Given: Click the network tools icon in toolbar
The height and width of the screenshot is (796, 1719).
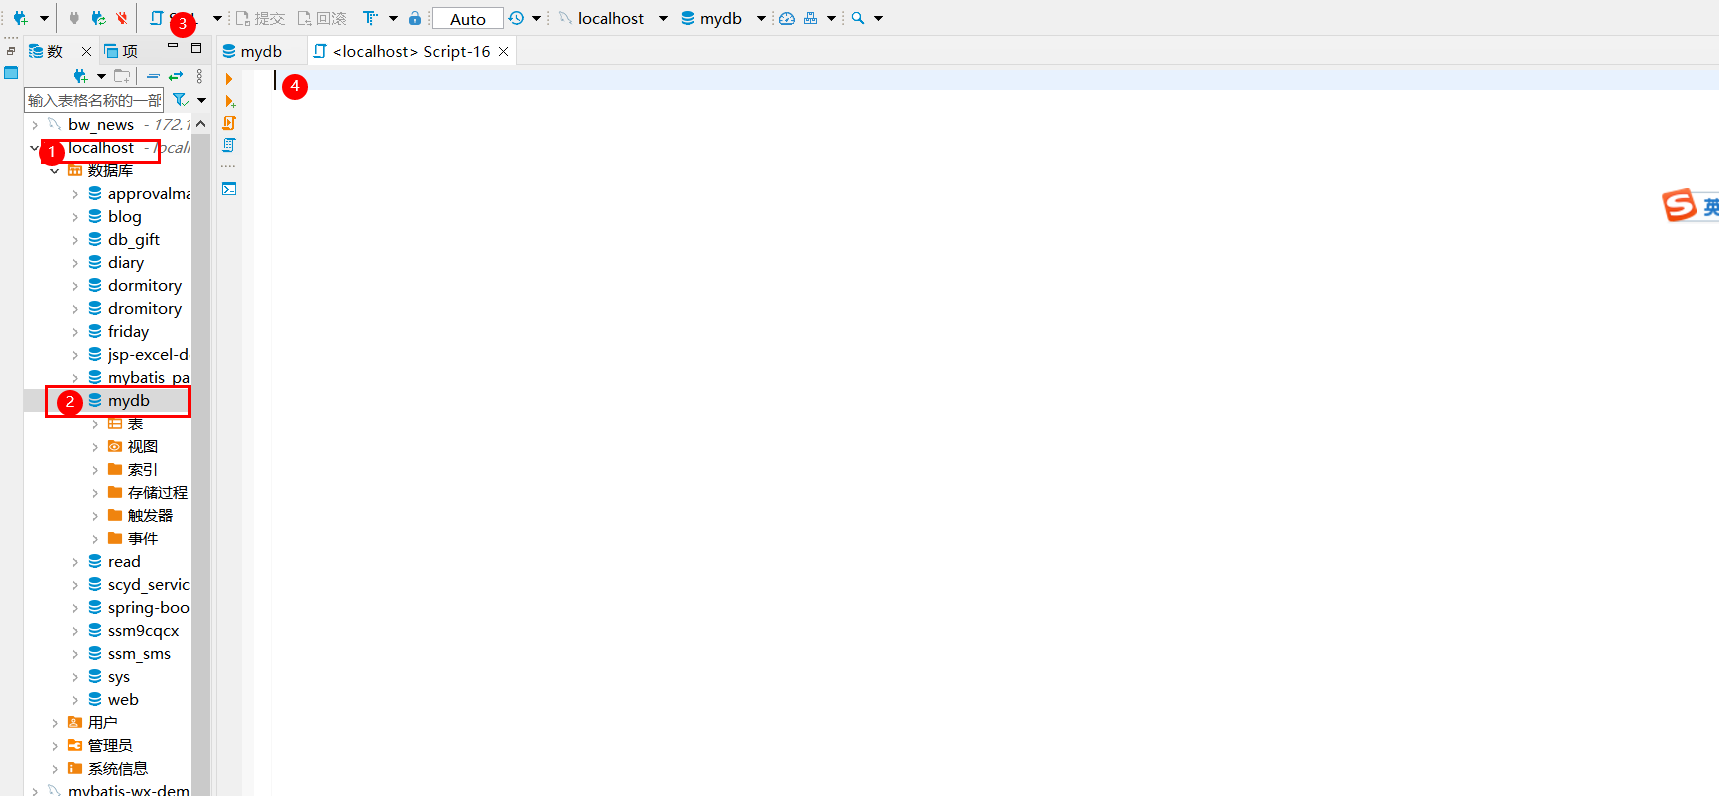Looking at the screenshot, I should click(x=811, y=18).
